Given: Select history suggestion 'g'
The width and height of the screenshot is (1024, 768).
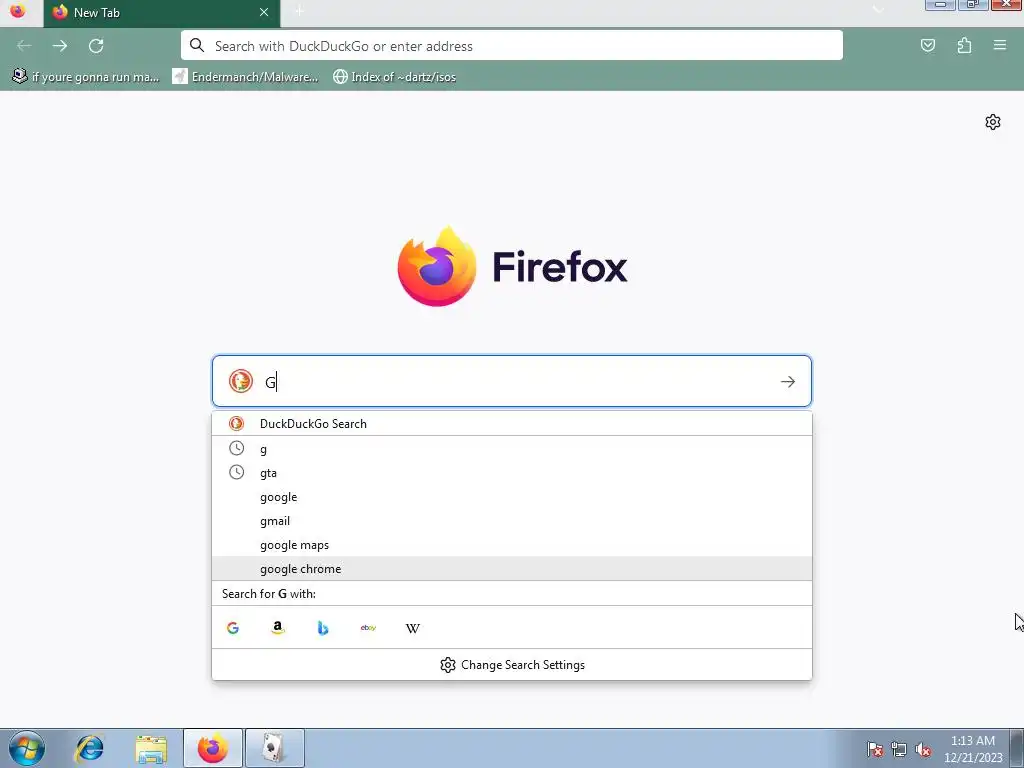Looking at the screenshot, I should pyautogui.click(x=511, y=449).
